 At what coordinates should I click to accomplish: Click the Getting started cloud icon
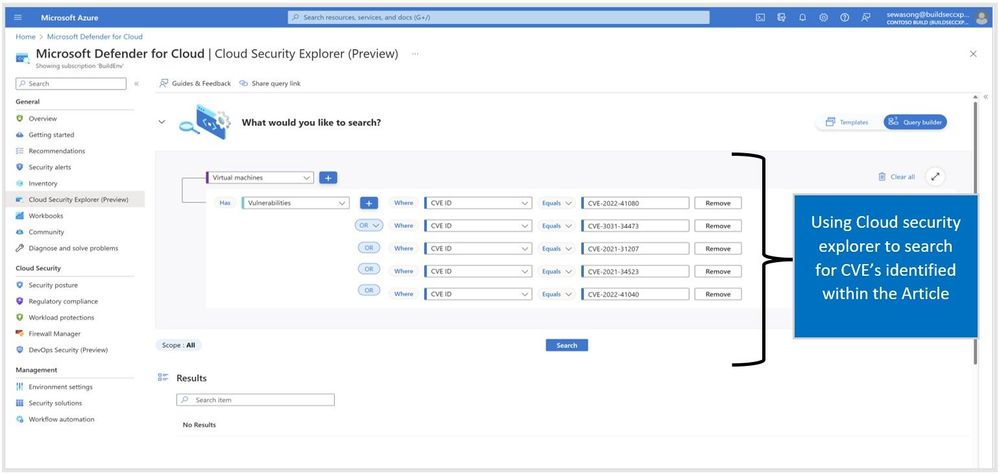pos(20,135)
